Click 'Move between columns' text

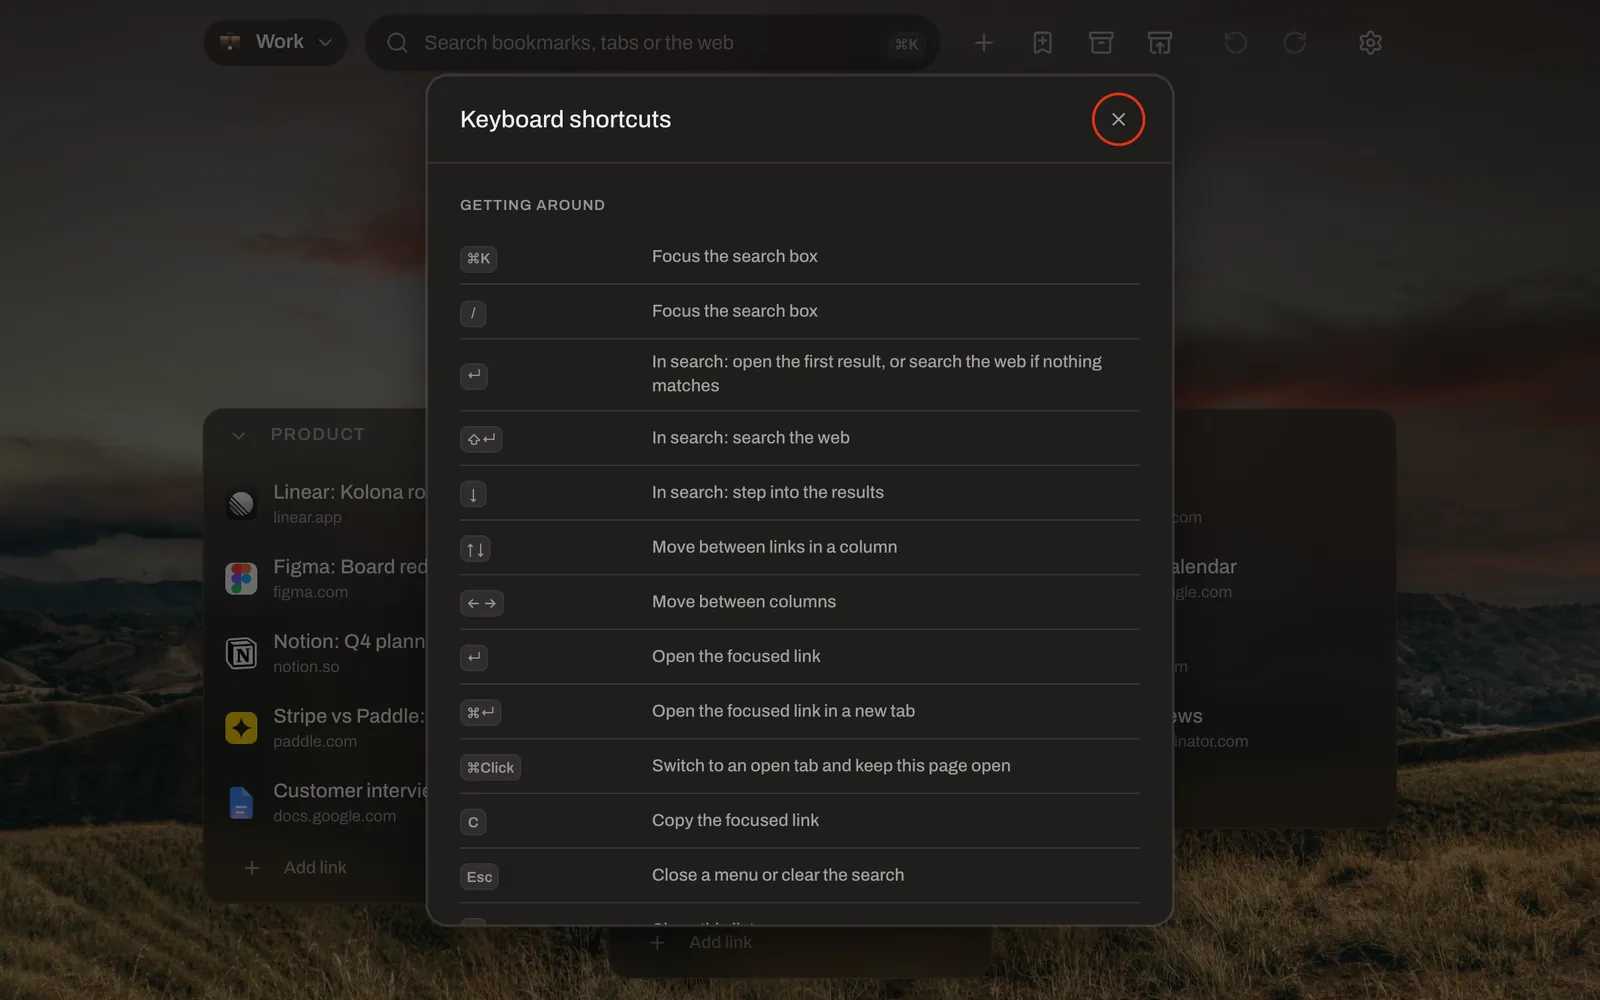pyautogui.click(x=744, y=602)
